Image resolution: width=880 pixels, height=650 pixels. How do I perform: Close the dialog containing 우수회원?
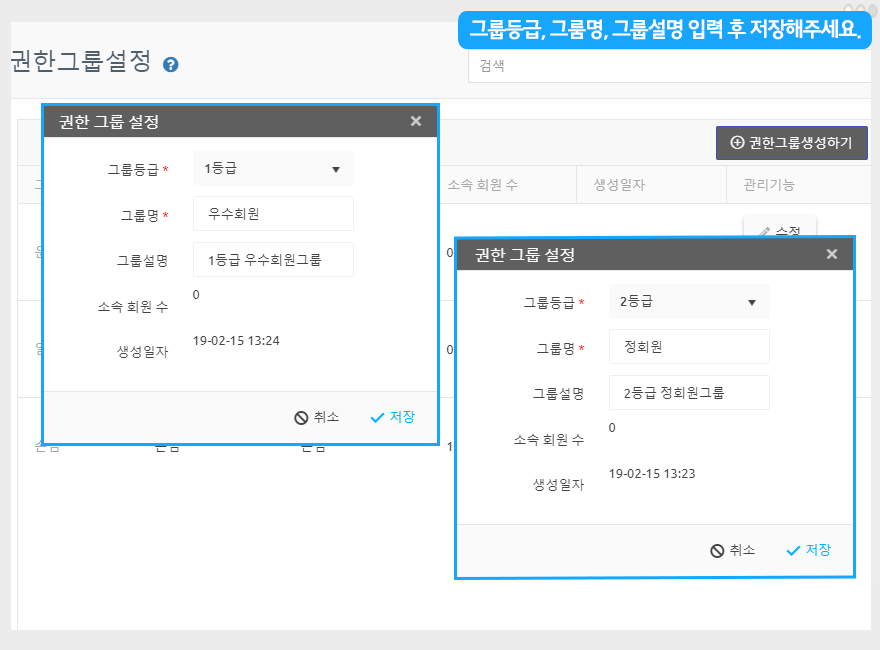click(416, 122)
